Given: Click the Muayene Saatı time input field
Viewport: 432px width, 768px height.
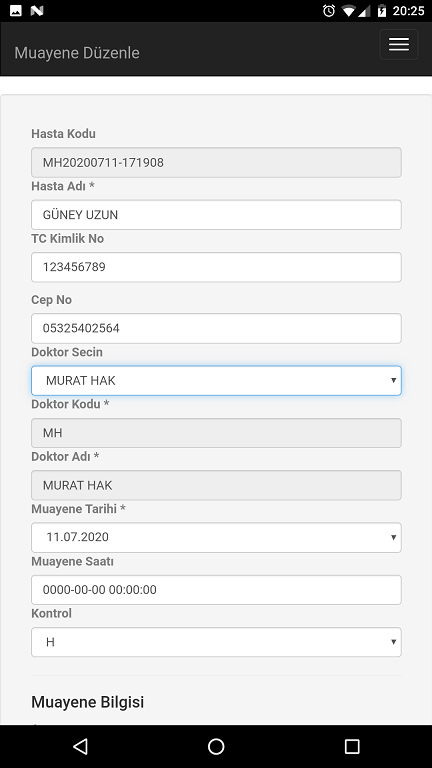Looking at the screenshot, I should tap(216, 590).
